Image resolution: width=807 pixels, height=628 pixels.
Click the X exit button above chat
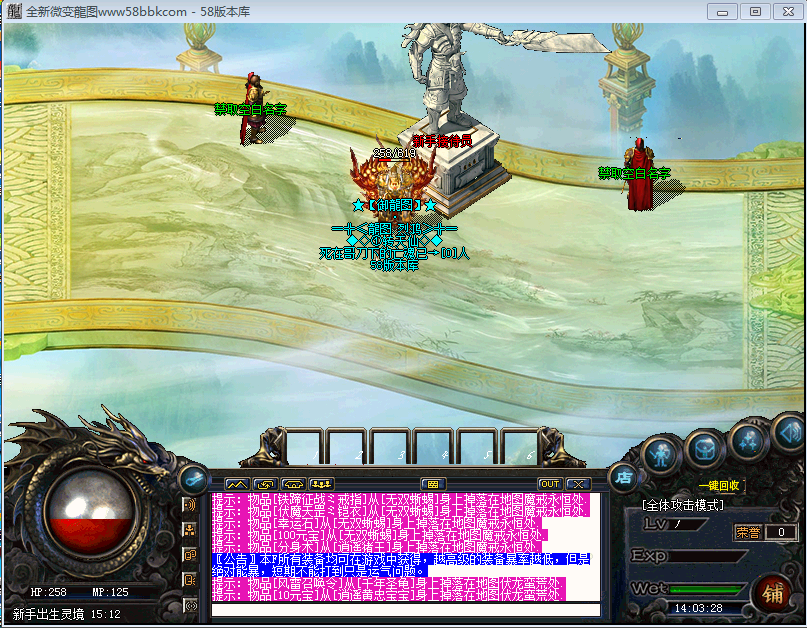pyautogui.click(x=578, y=484)
